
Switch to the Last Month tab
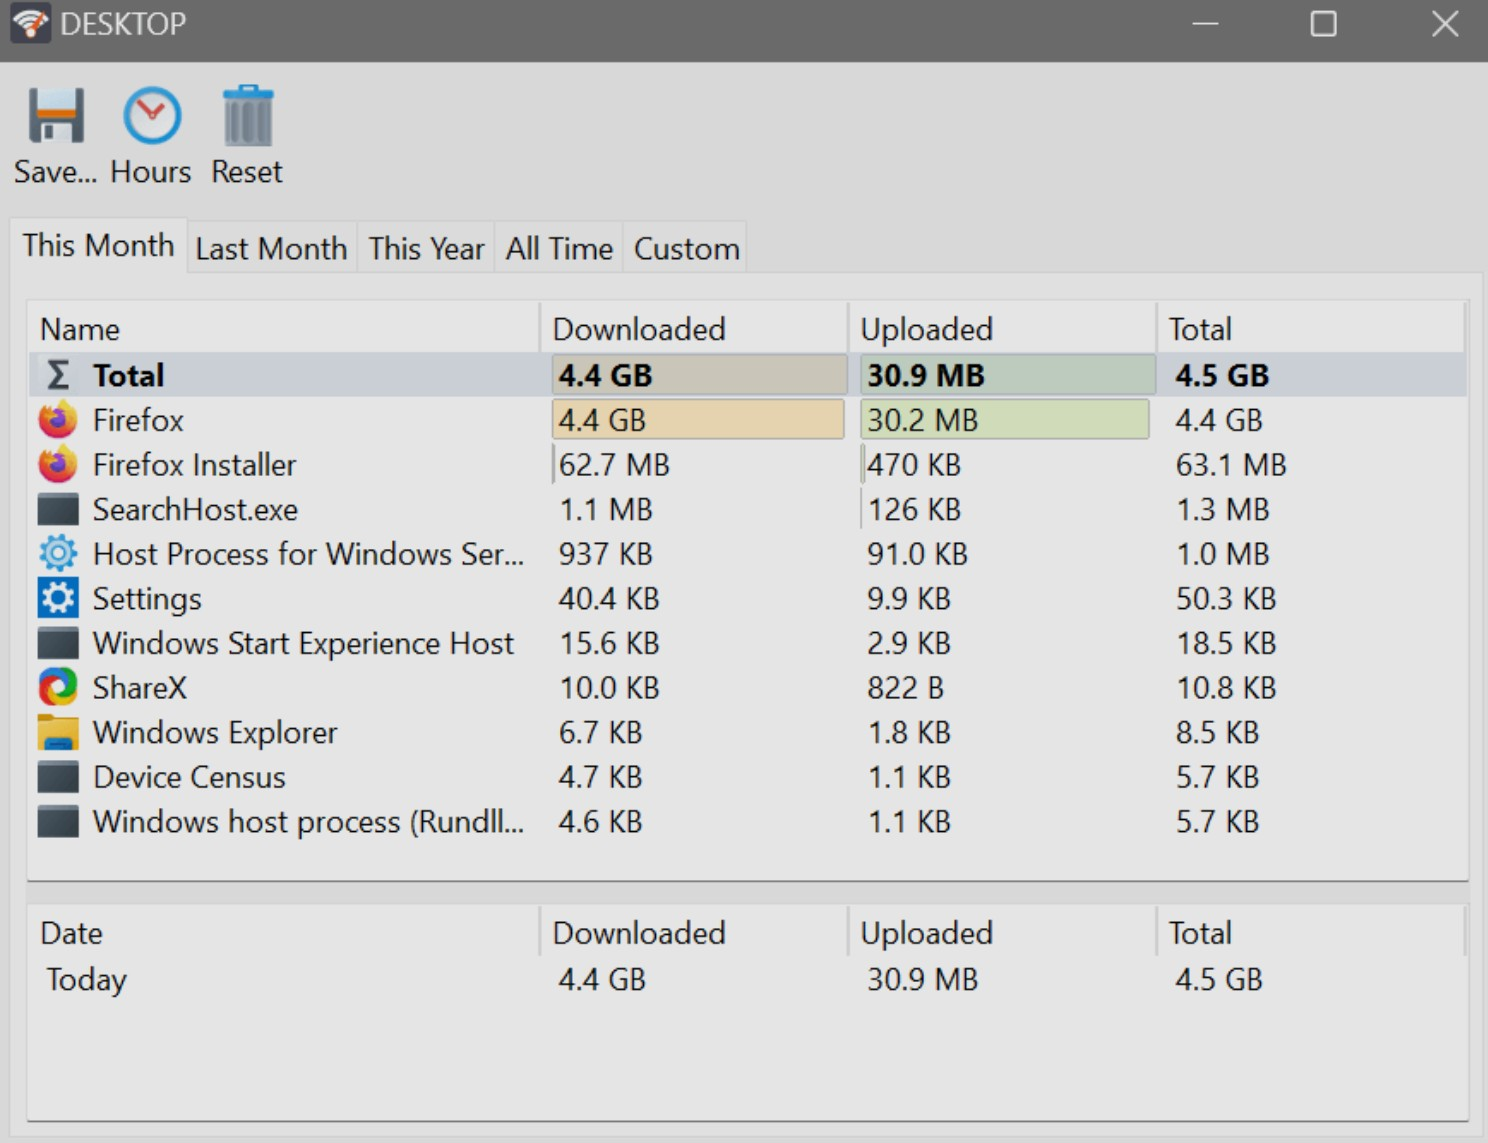point(271,248)
